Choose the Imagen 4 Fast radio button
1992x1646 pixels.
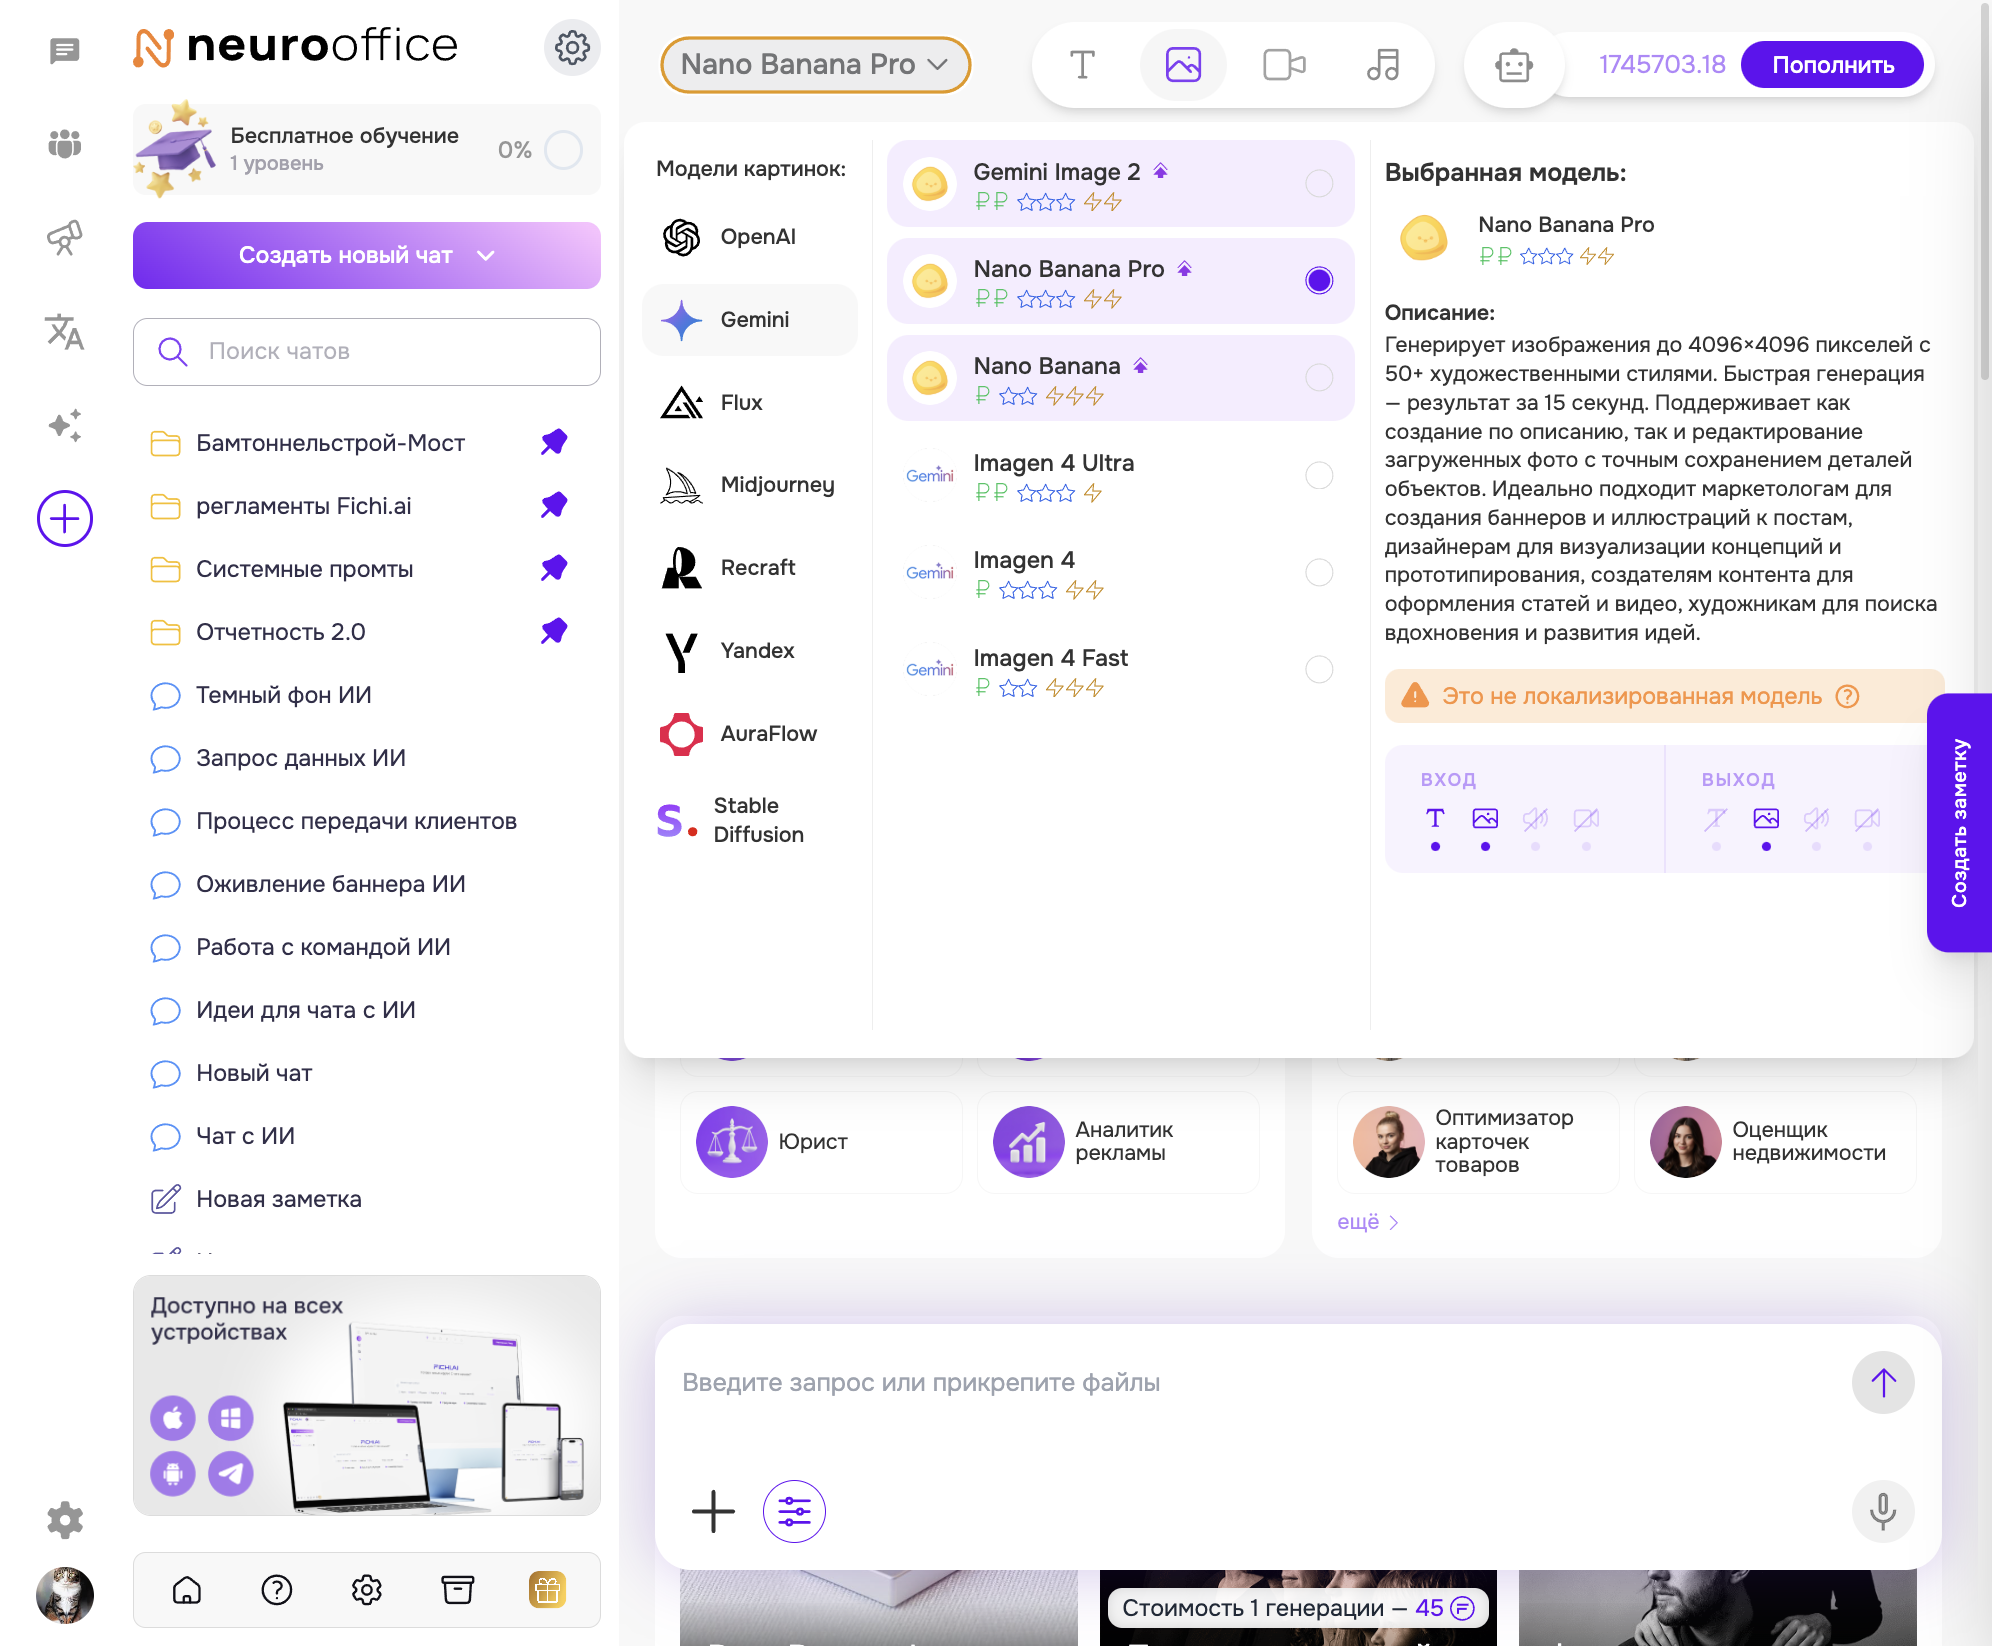click(1319, 669)
